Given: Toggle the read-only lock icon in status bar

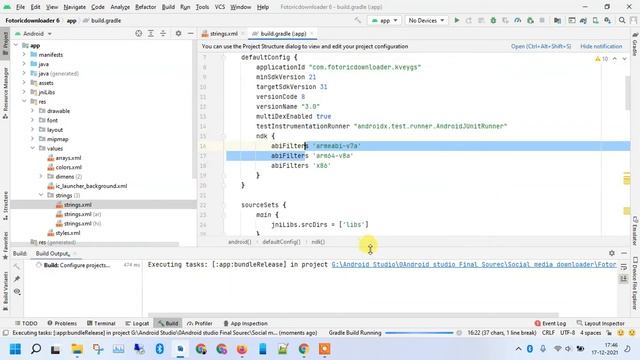Looking at the screenshot, I should (609, 333).
